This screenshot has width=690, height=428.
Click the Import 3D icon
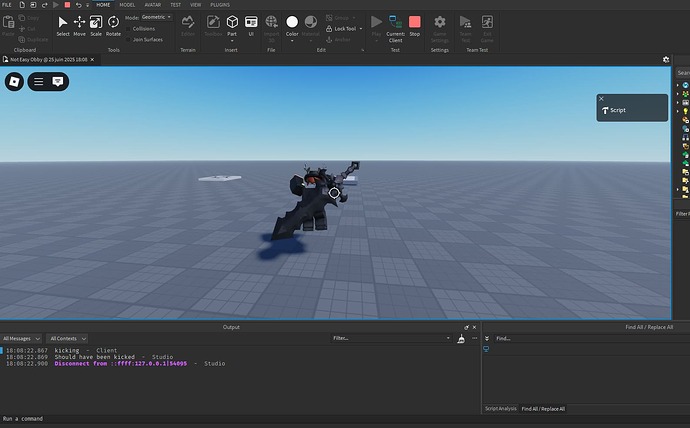(x=271, y=22)
